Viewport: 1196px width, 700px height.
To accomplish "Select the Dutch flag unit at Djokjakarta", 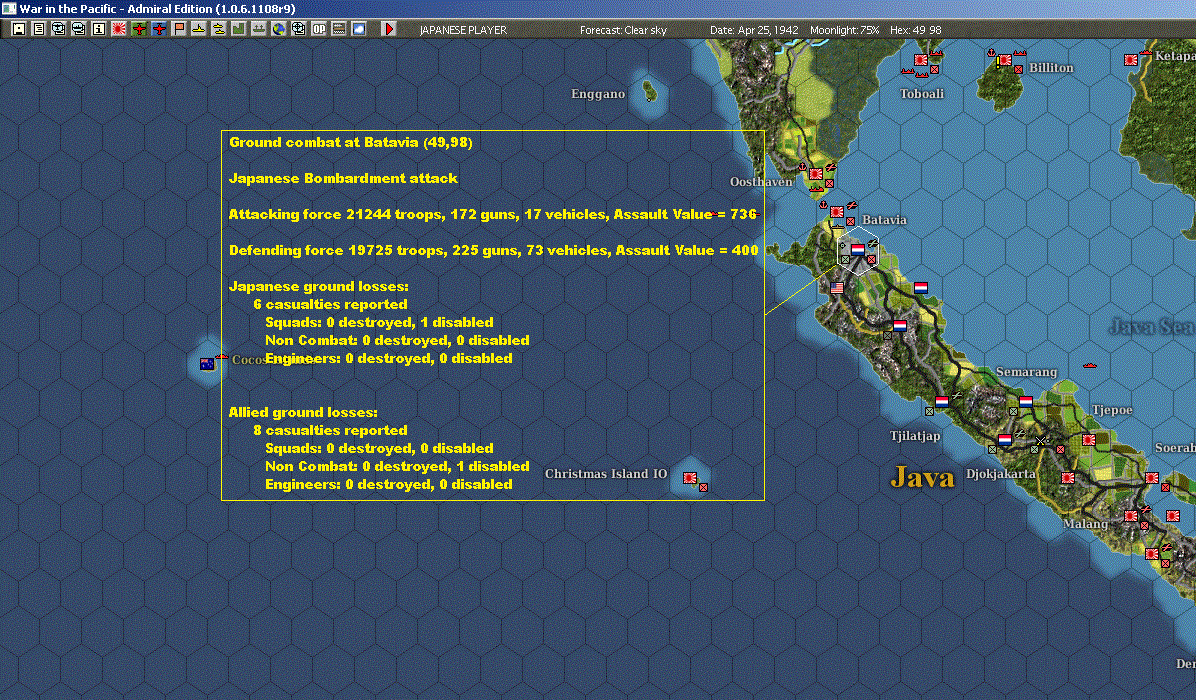I will (x=1005, y=440).
